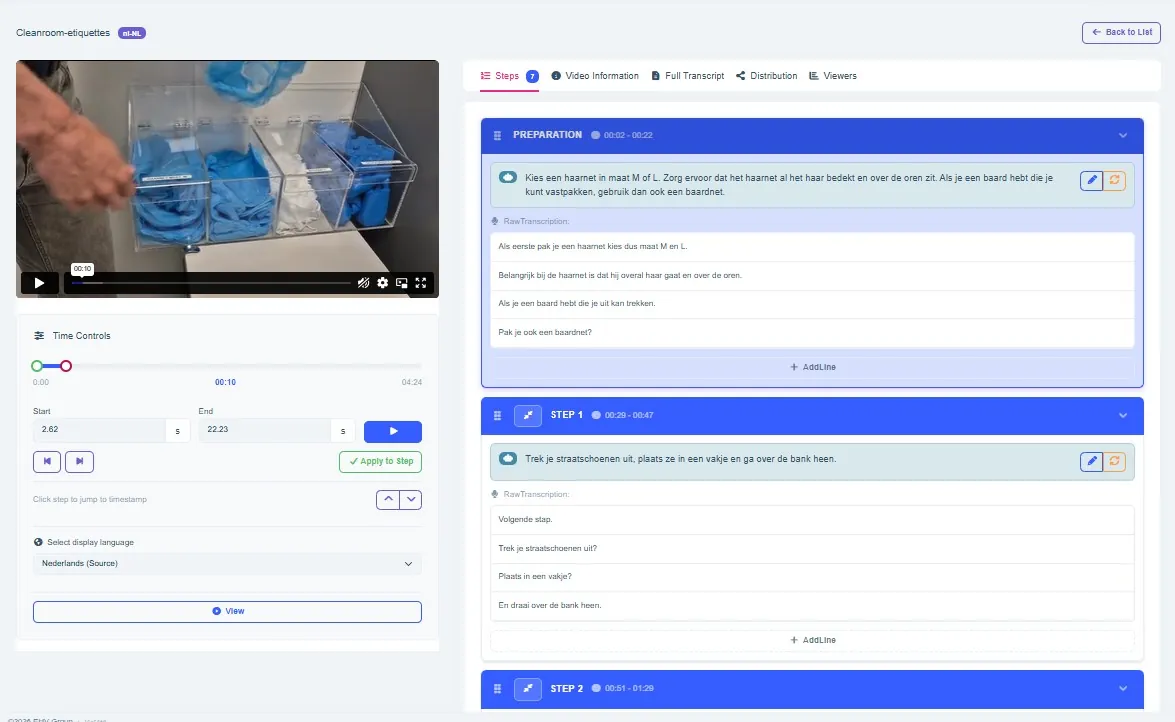
Task: Click STEP 1 timestamp 00:29 - 00:47
Action: pos(629,415)
